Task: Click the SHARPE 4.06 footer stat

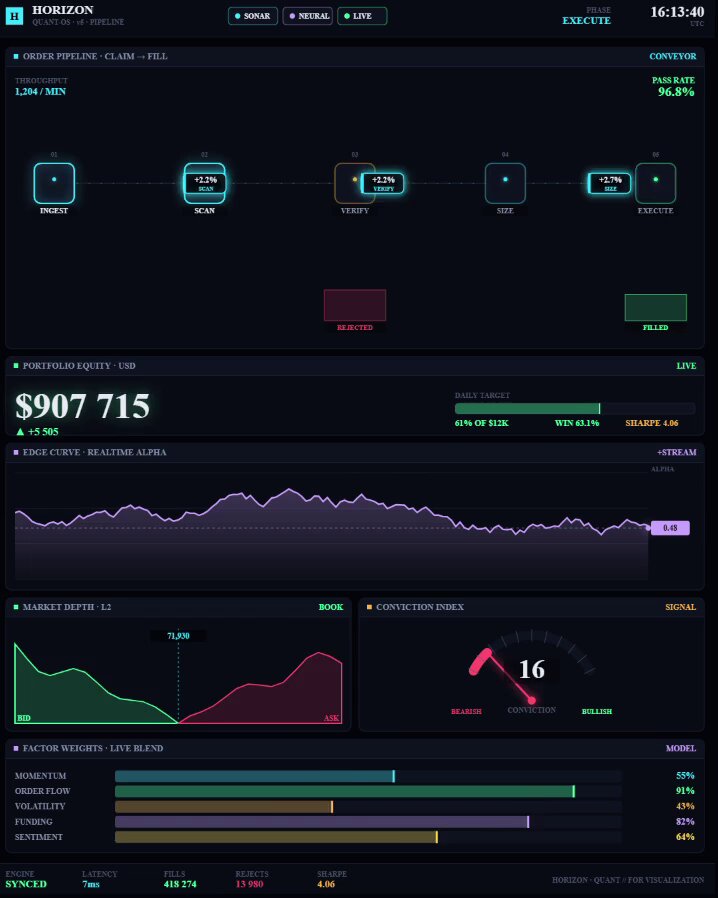Action: click(332, 879)
